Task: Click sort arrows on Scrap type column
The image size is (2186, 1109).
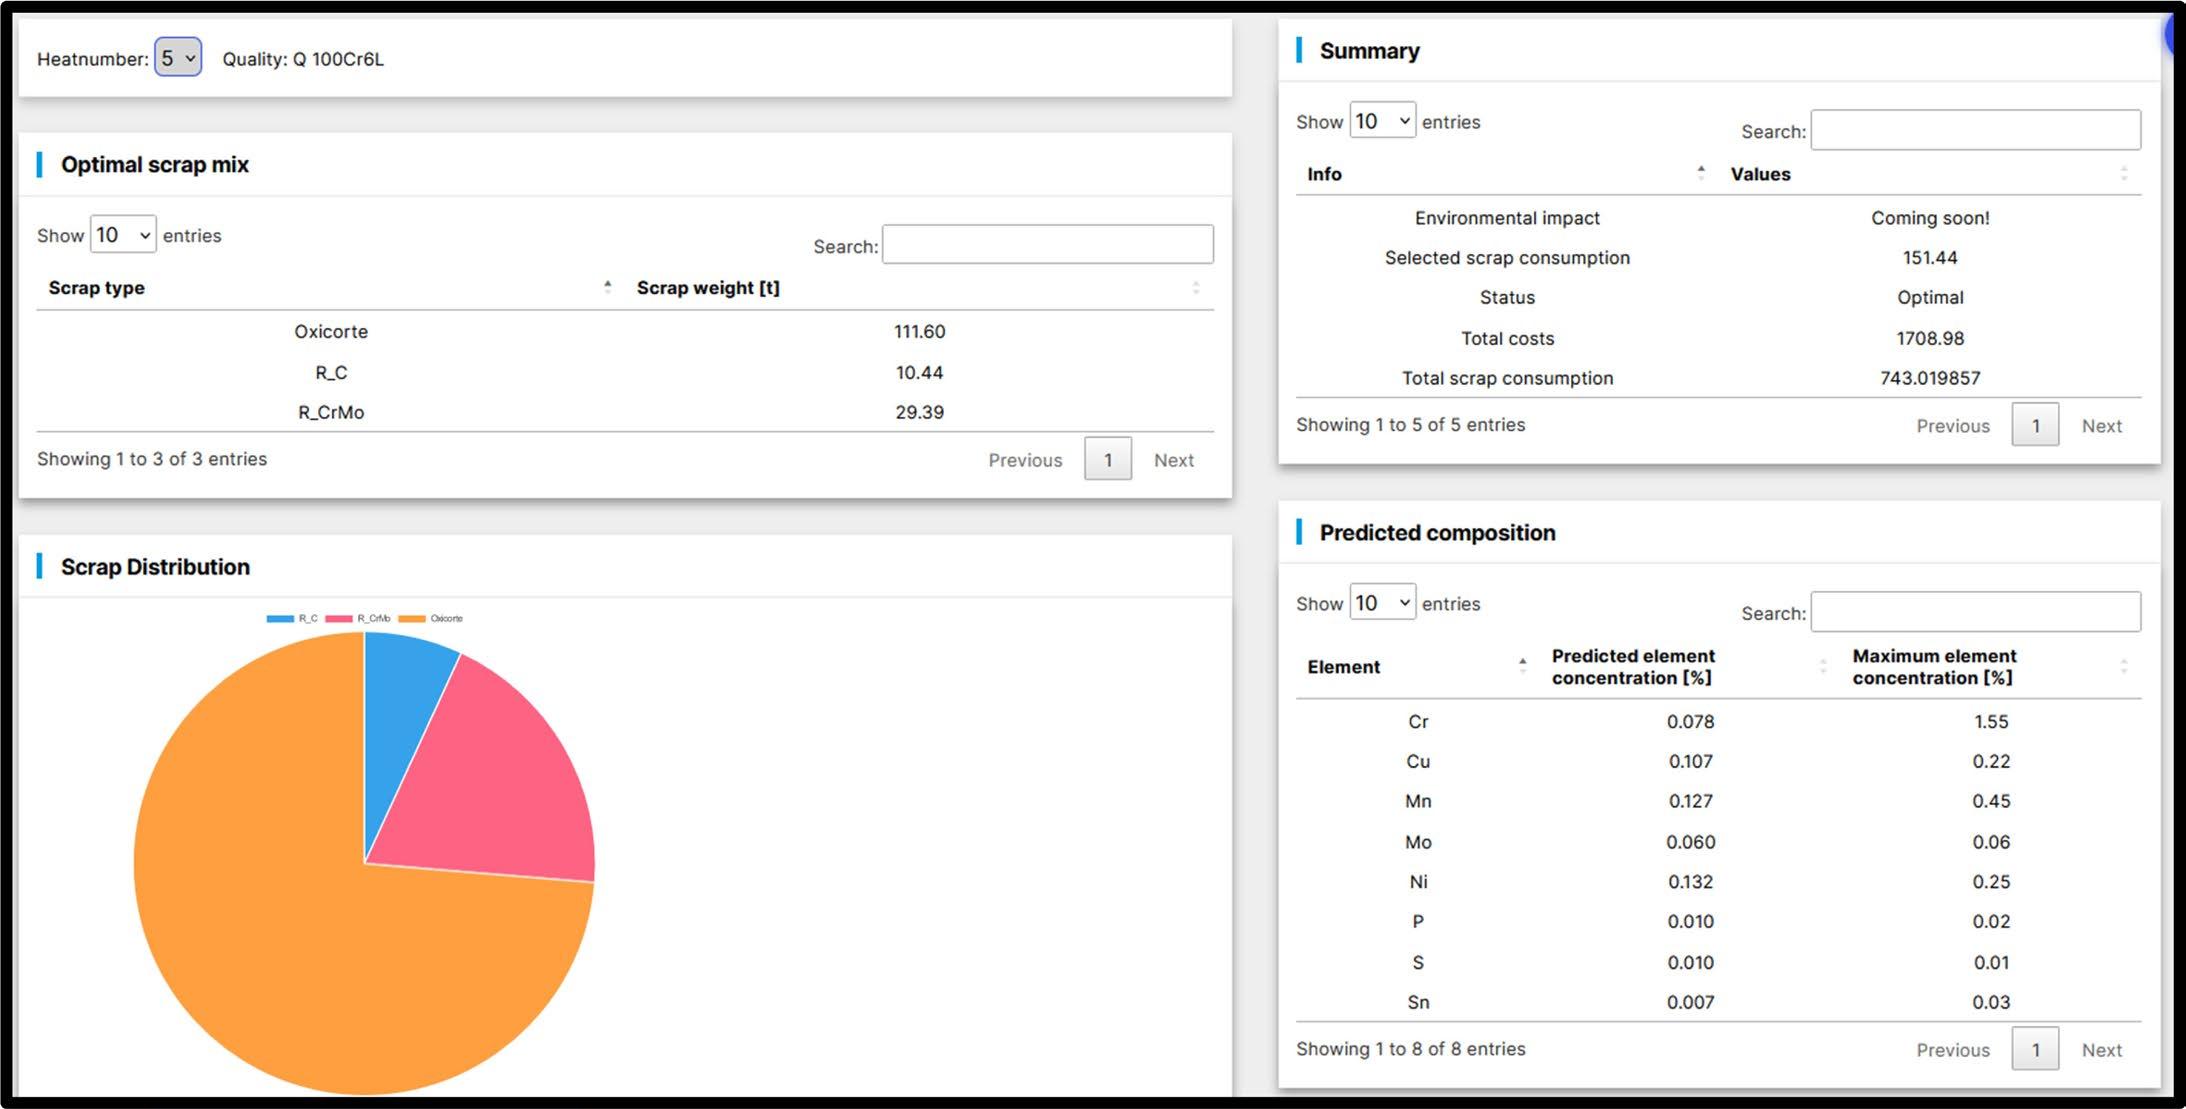Action: (607, 288)
